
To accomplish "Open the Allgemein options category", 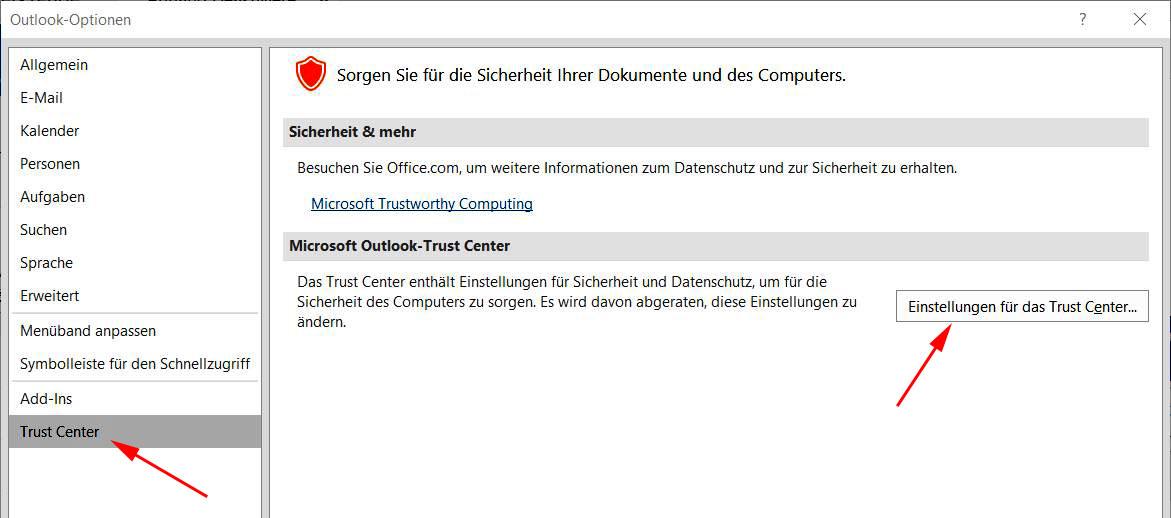I will coord(54,65).
